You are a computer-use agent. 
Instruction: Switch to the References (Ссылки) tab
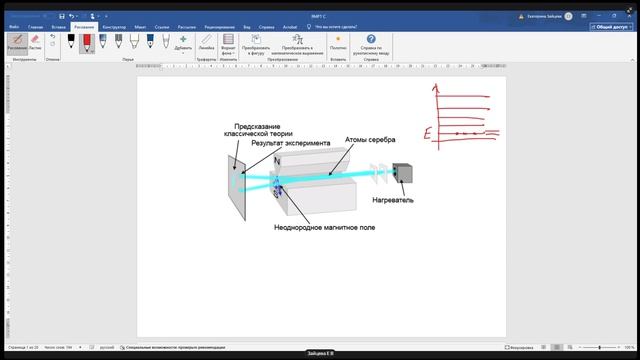(162, 27)
